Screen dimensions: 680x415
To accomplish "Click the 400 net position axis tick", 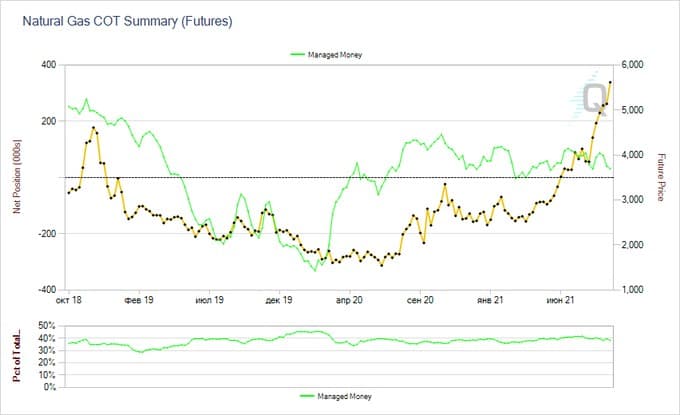I will point(49,65).
